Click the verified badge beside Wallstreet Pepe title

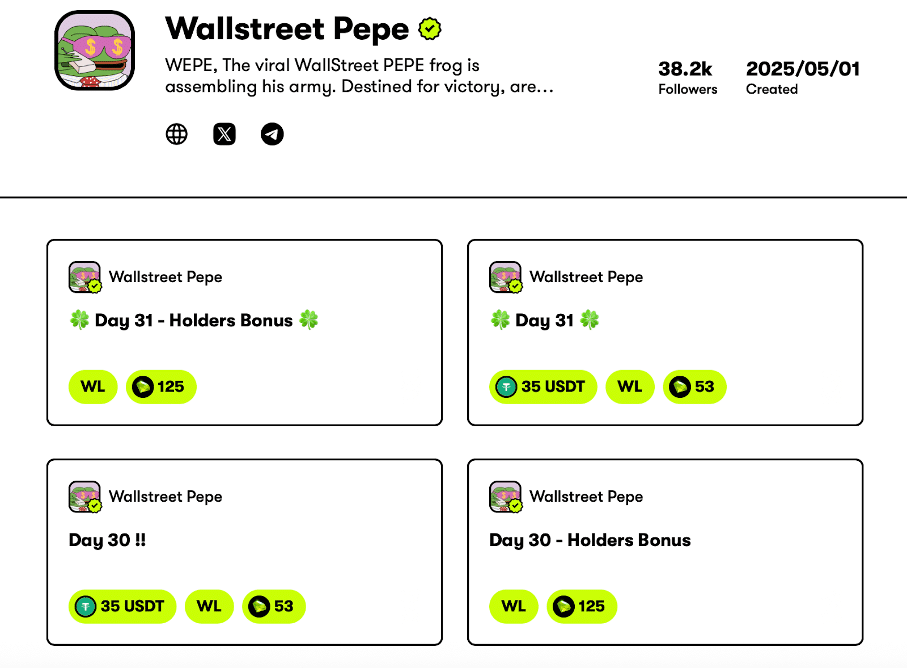pyautogui.click(x=430, y=29)
